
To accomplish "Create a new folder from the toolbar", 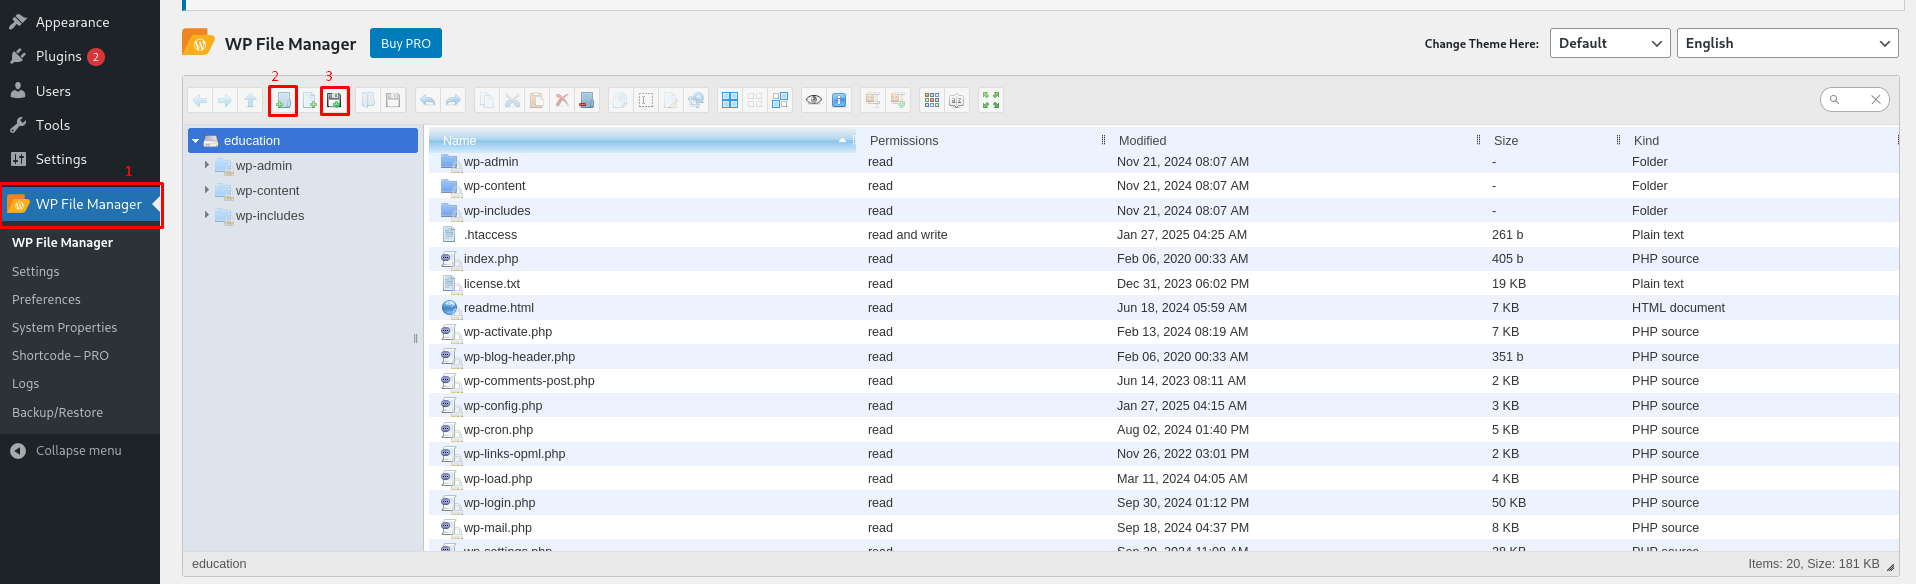I will click(283, 100).
